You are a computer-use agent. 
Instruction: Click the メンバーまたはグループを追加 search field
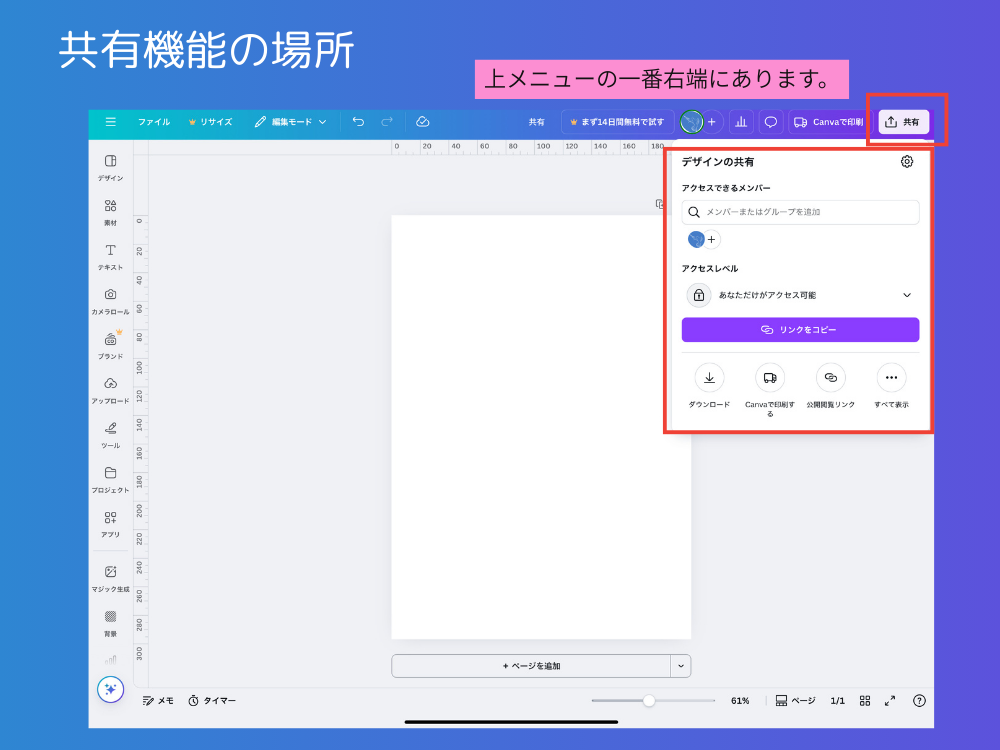800,212
